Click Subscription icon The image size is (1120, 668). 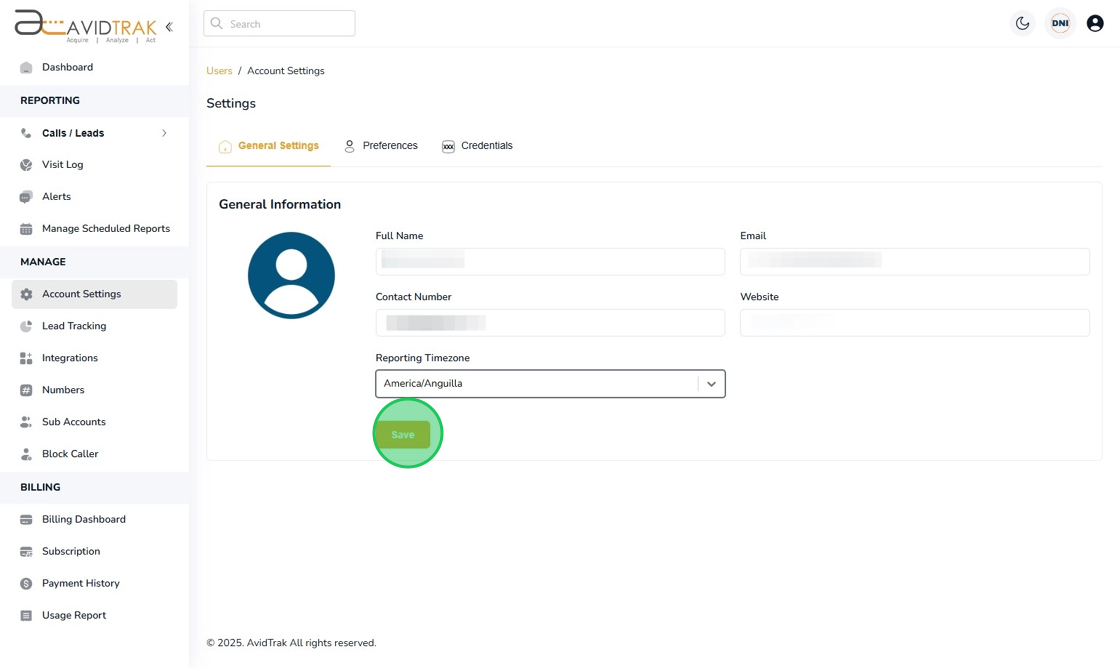click(x=26, y=552)
